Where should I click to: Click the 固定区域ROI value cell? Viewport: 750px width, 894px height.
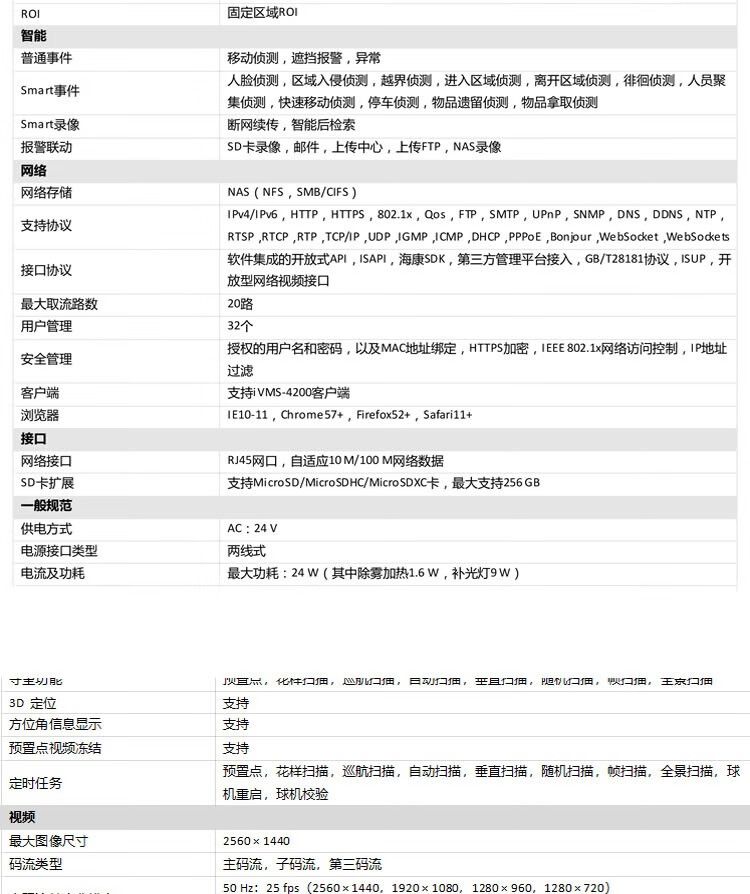click(262, 13)
